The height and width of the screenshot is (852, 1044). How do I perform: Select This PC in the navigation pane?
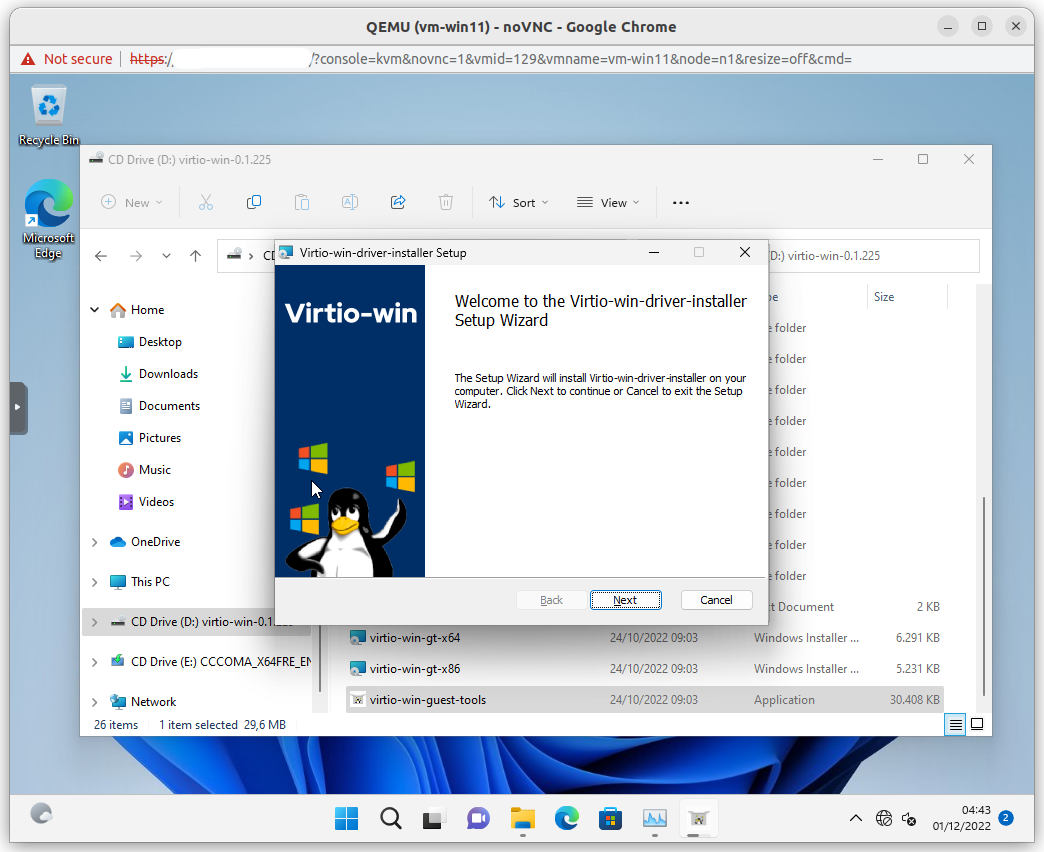click(x=150, y=582)
